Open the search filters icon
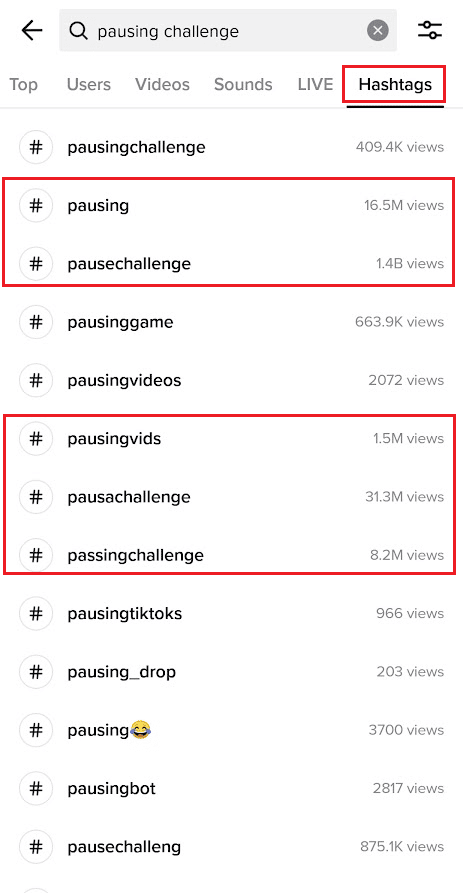 [430, 30]
